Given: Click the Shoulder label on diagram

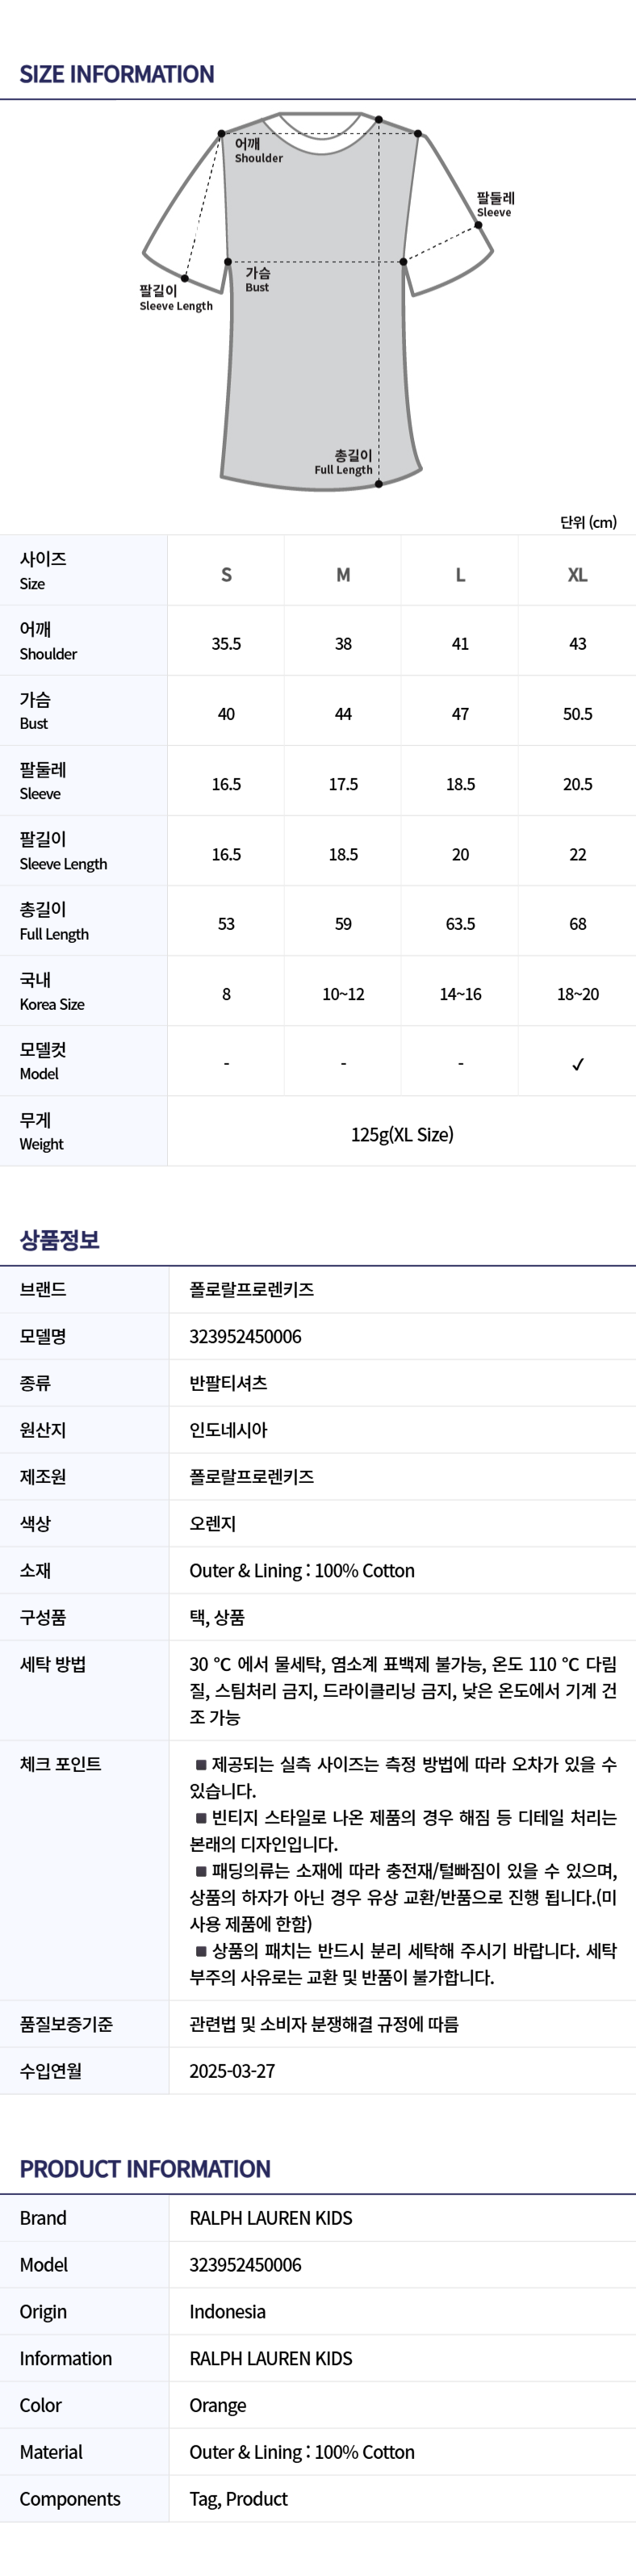Looking at the screenshot, I should tap(258, 151).
